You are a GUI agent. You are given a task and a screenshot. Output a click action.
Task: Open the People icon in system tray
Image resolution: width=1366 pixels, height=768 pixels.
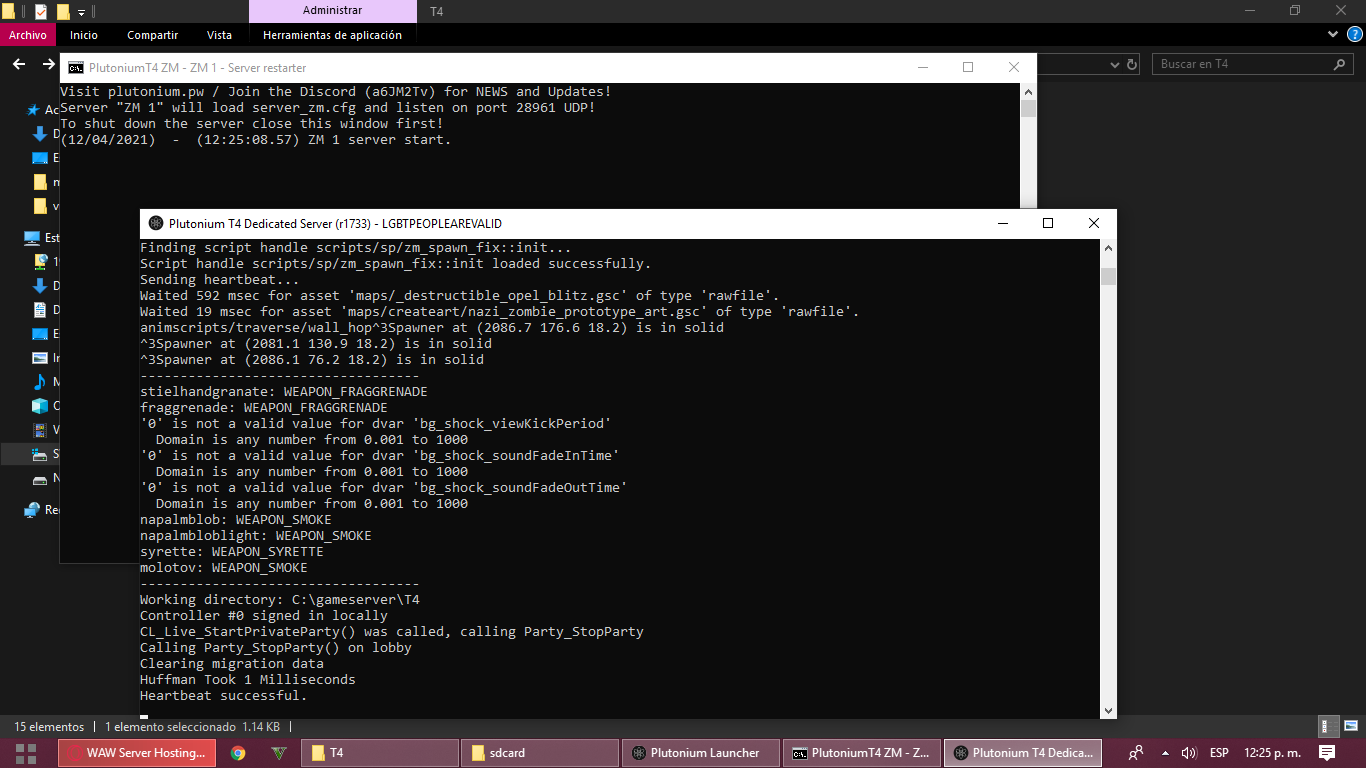[x=1136, y=753]
